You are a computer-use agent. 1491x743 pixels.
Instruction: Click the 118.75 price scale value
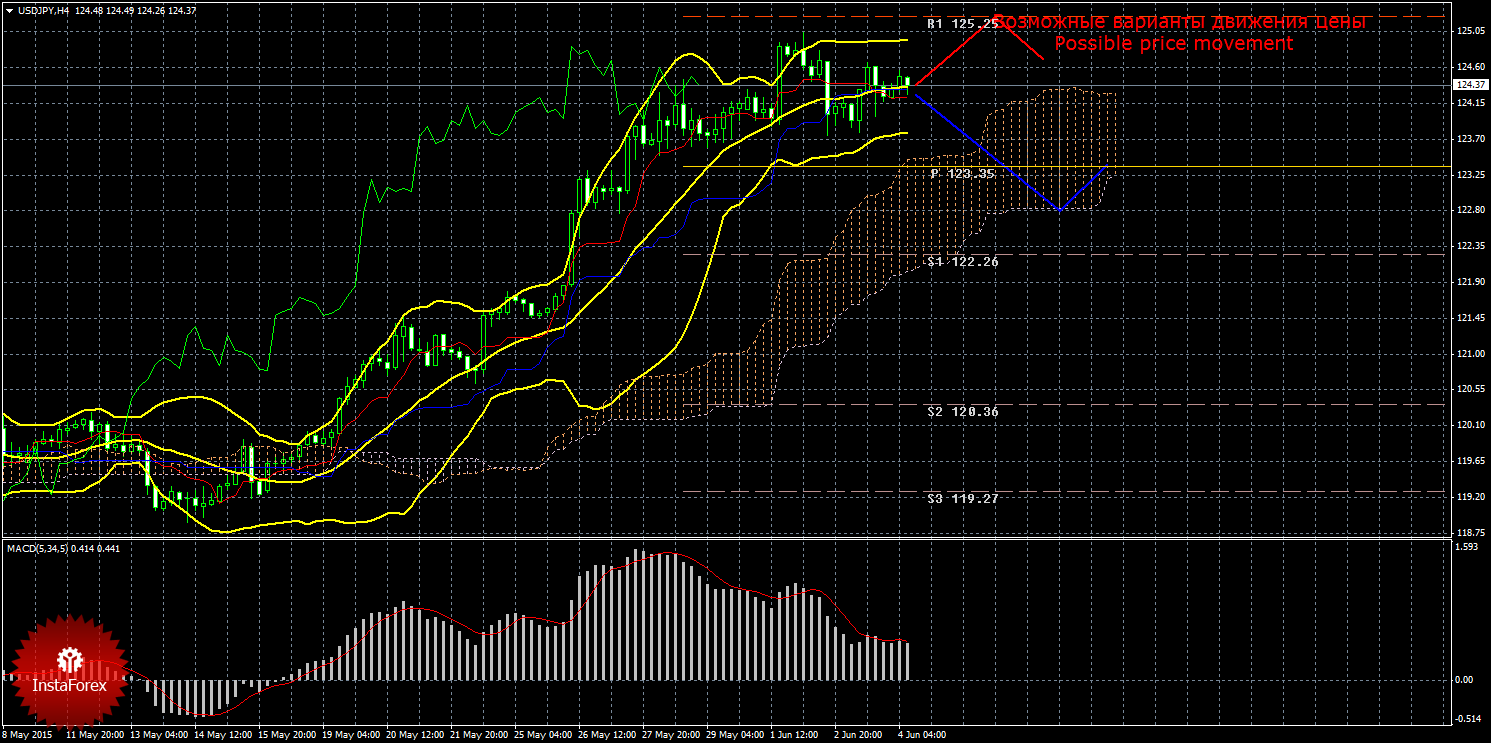click(x=1470, y=533)
